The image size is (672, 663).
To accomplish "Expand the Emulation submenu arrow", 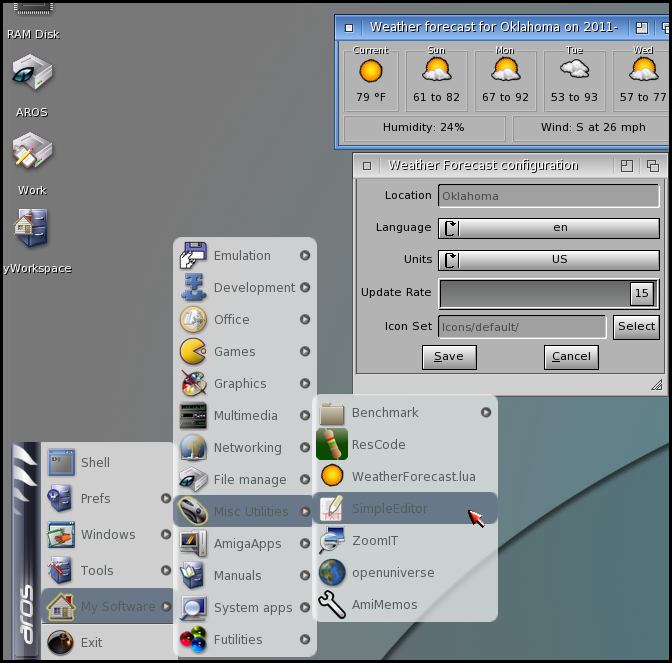I will tap(305, 255).
